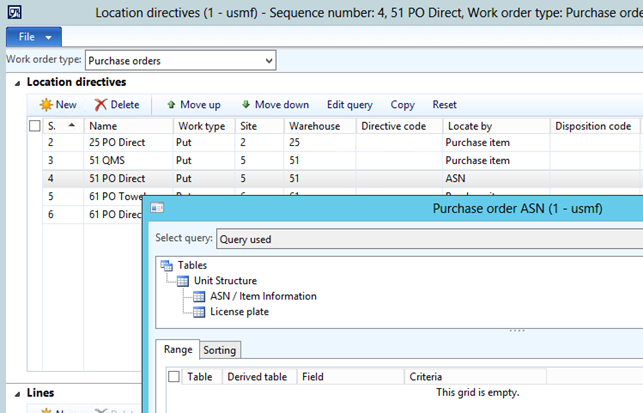Open the Work order type dropdown

click(266, 62)
